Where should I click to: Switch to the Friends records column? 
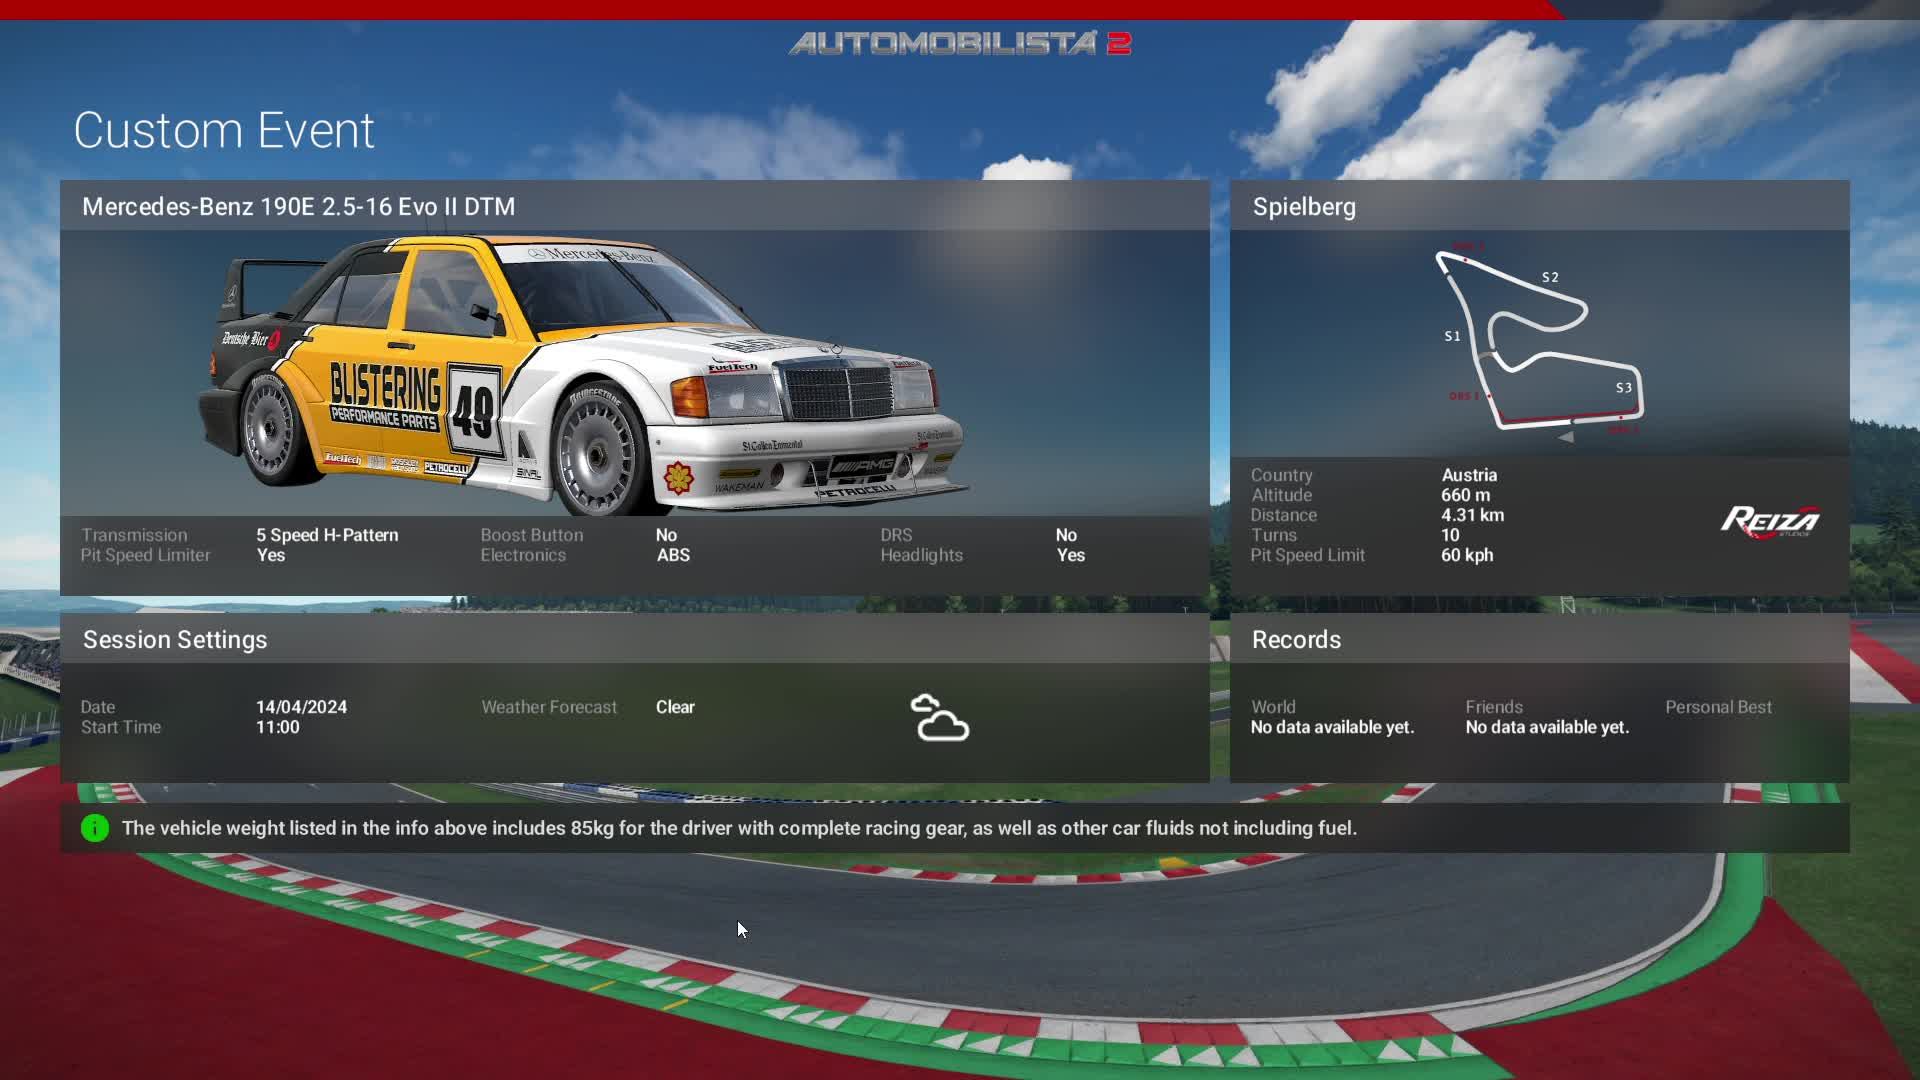pyautogui.click(x=1493, y=707)
